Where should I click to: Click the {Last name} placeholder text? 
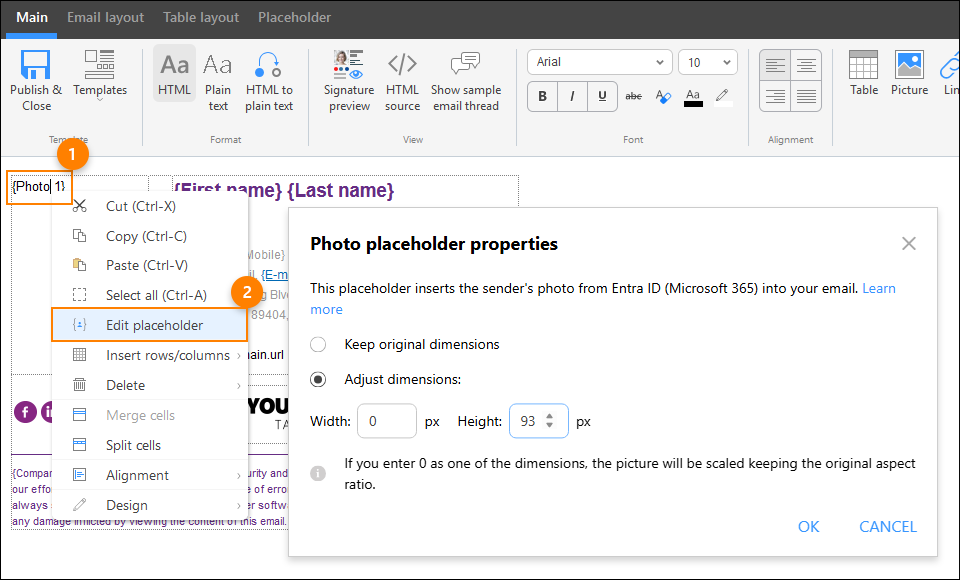(x=340, y=190)
